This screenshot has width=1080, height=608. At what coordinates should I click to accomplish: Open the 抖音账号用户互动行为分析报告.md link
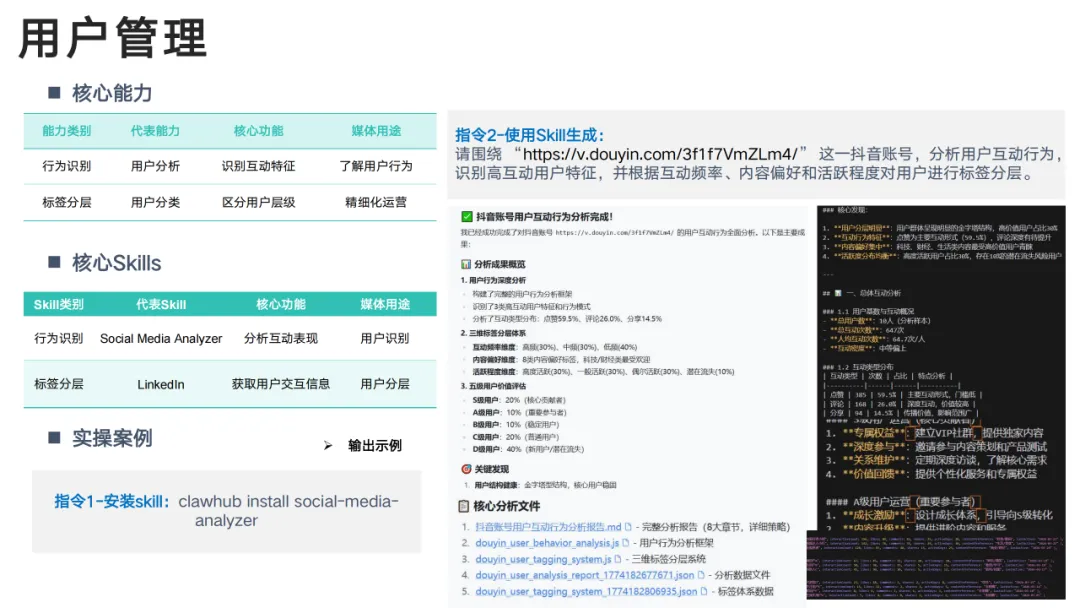[548, 527]
